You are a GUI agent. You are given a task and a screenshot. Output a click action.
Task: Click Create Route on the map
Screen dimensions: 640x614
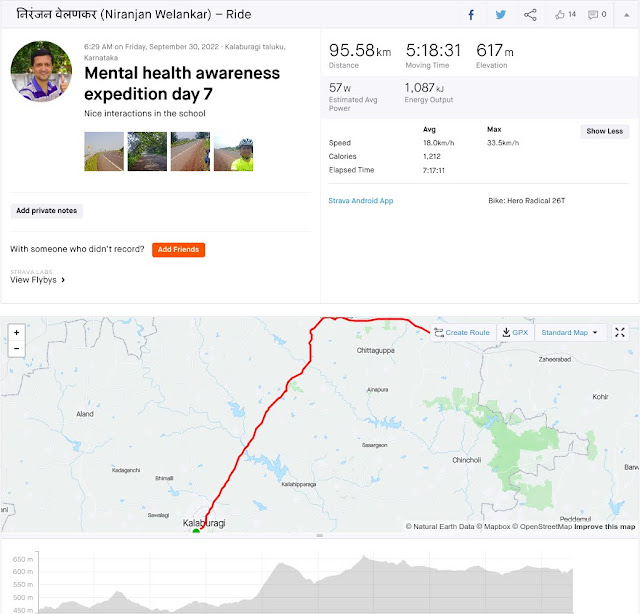[x=462, y=332]
